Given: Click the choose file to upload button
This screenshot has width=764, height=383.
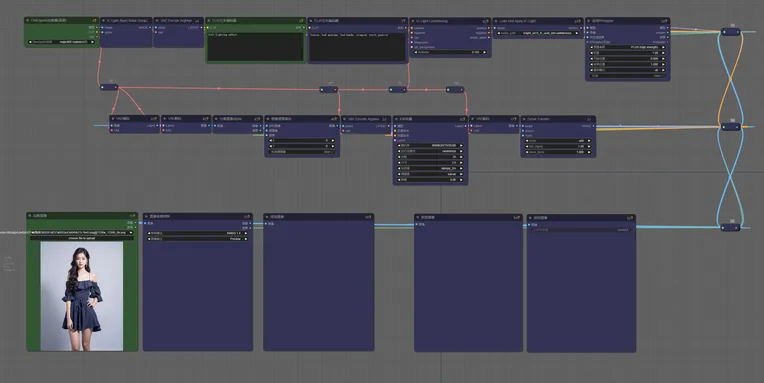Looking at the screenshot, I should (x=82, y=238).
